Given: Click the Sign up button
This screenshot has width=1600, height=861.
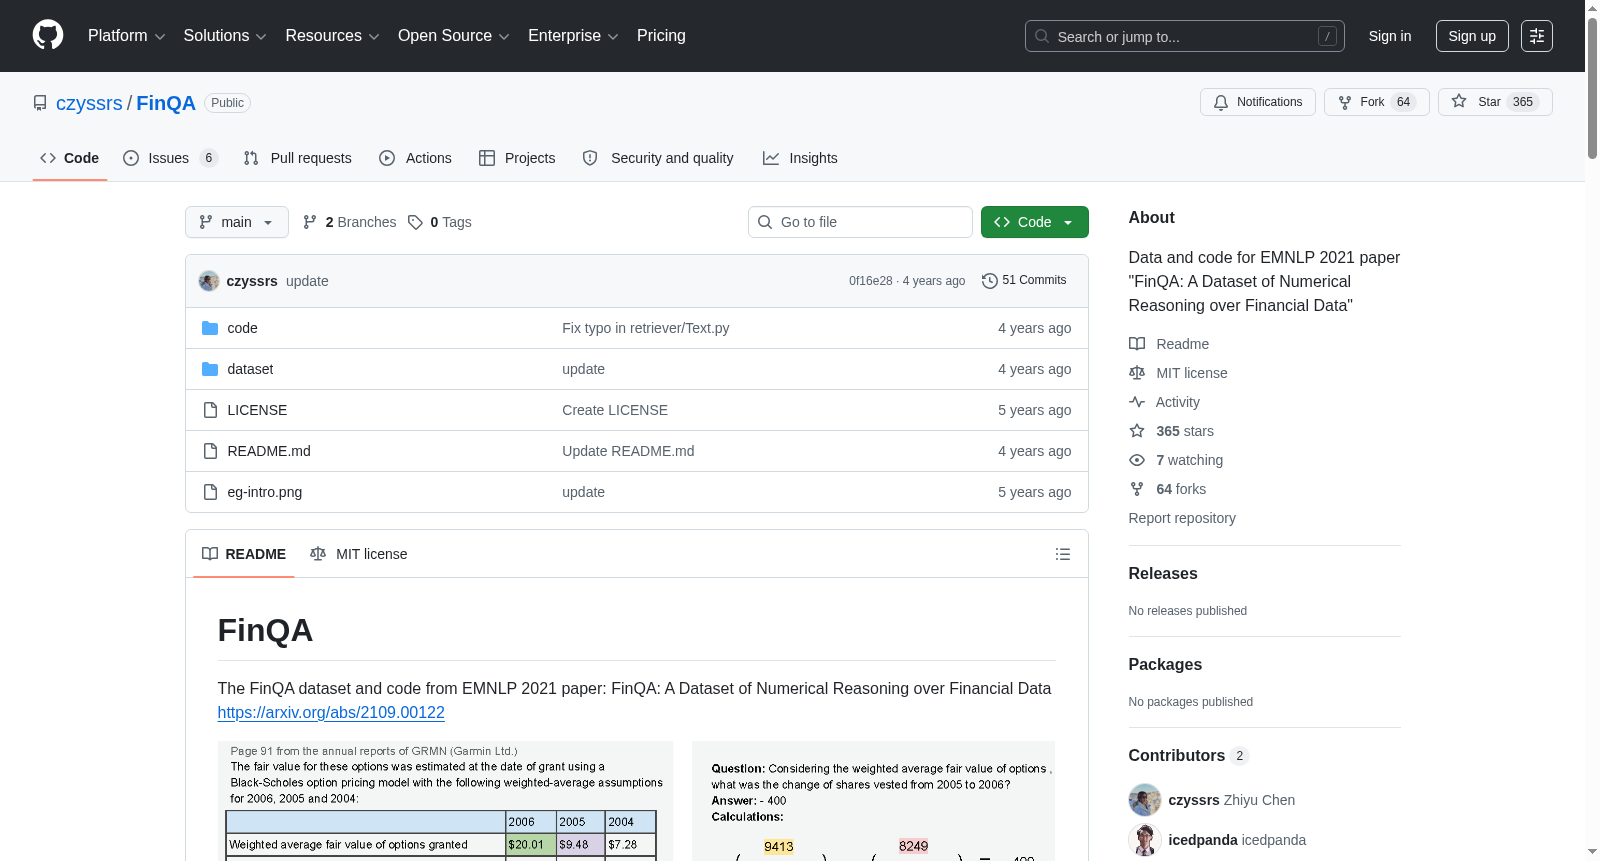Looking at the screenshot, I should pos(1471,36).
